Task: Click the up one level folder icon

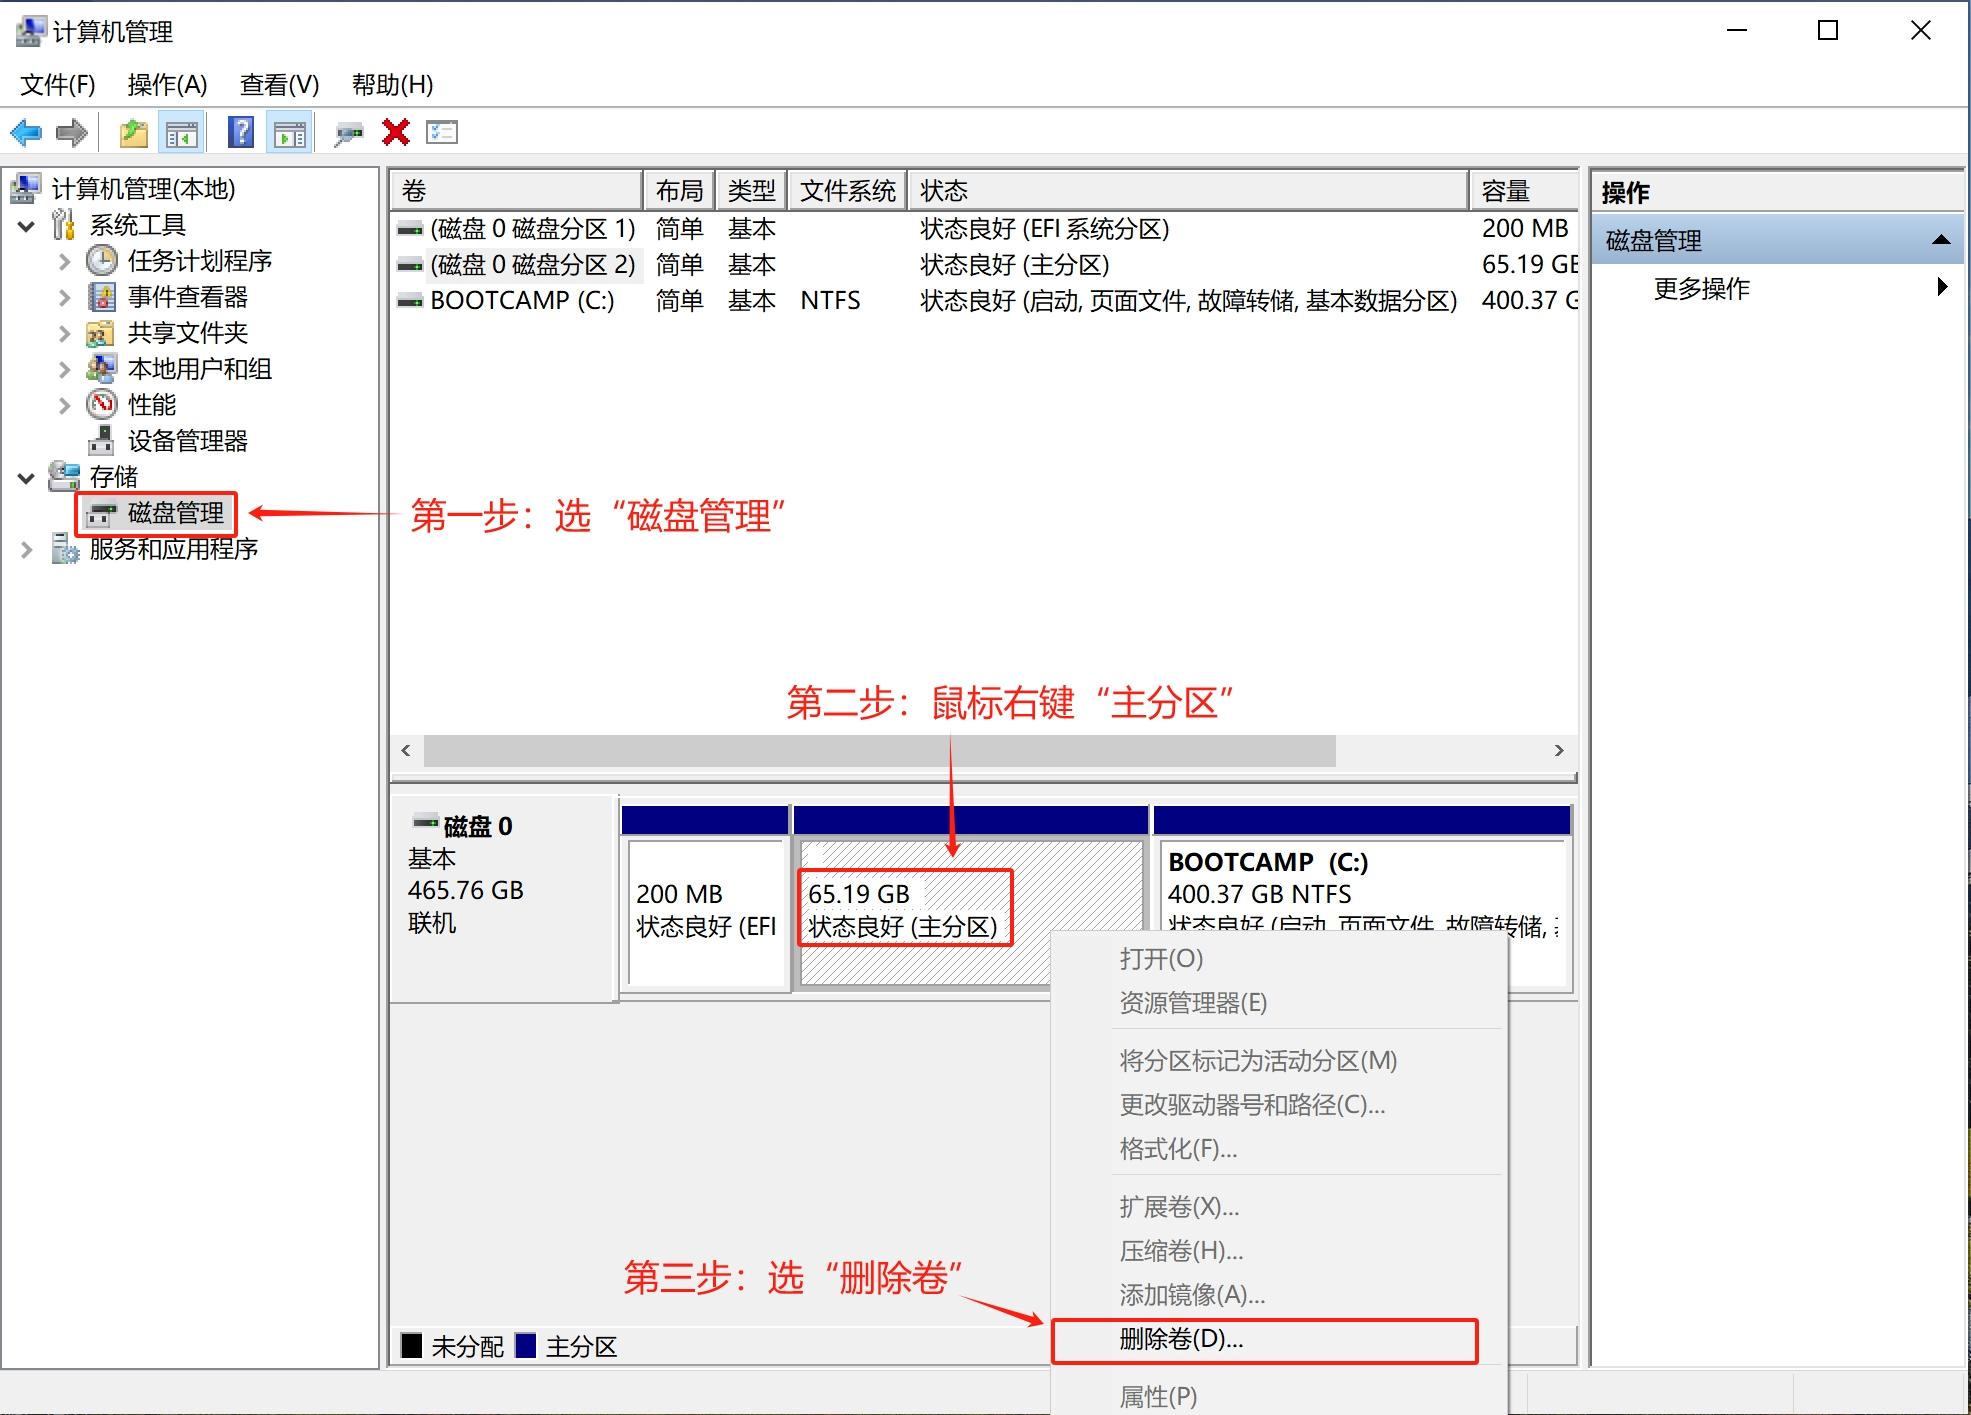Action: click(132, 131)
